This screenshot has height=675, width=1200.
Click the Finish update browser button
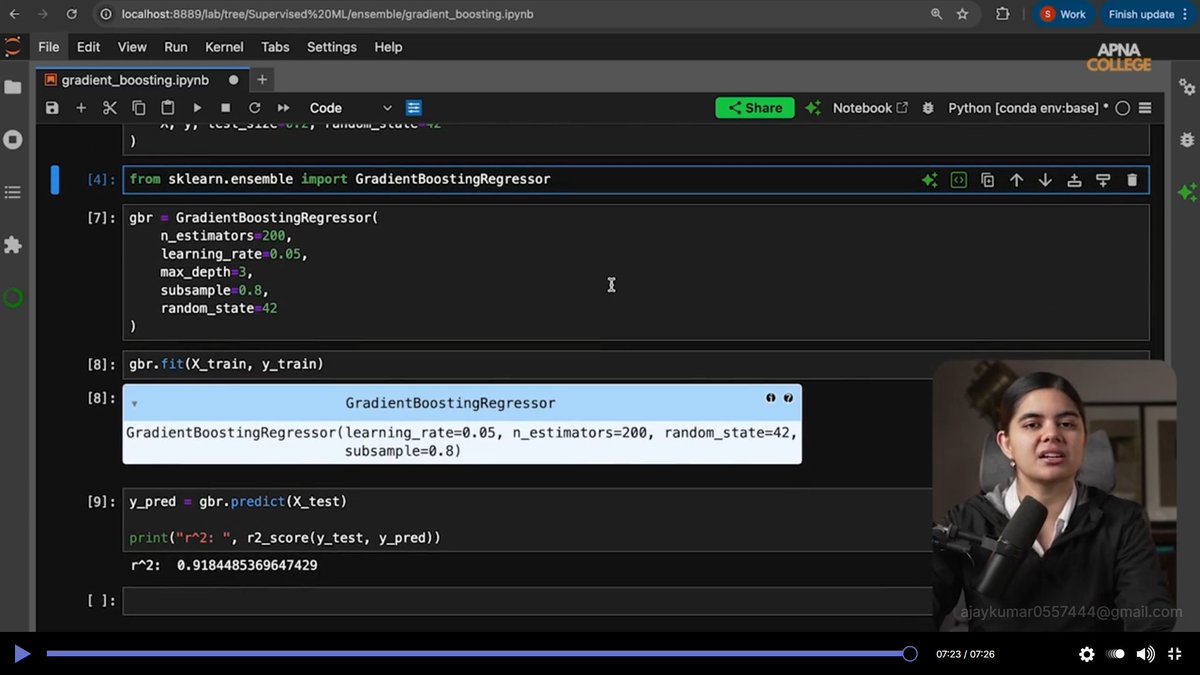pyautogui.click(x=1142, y=14)
